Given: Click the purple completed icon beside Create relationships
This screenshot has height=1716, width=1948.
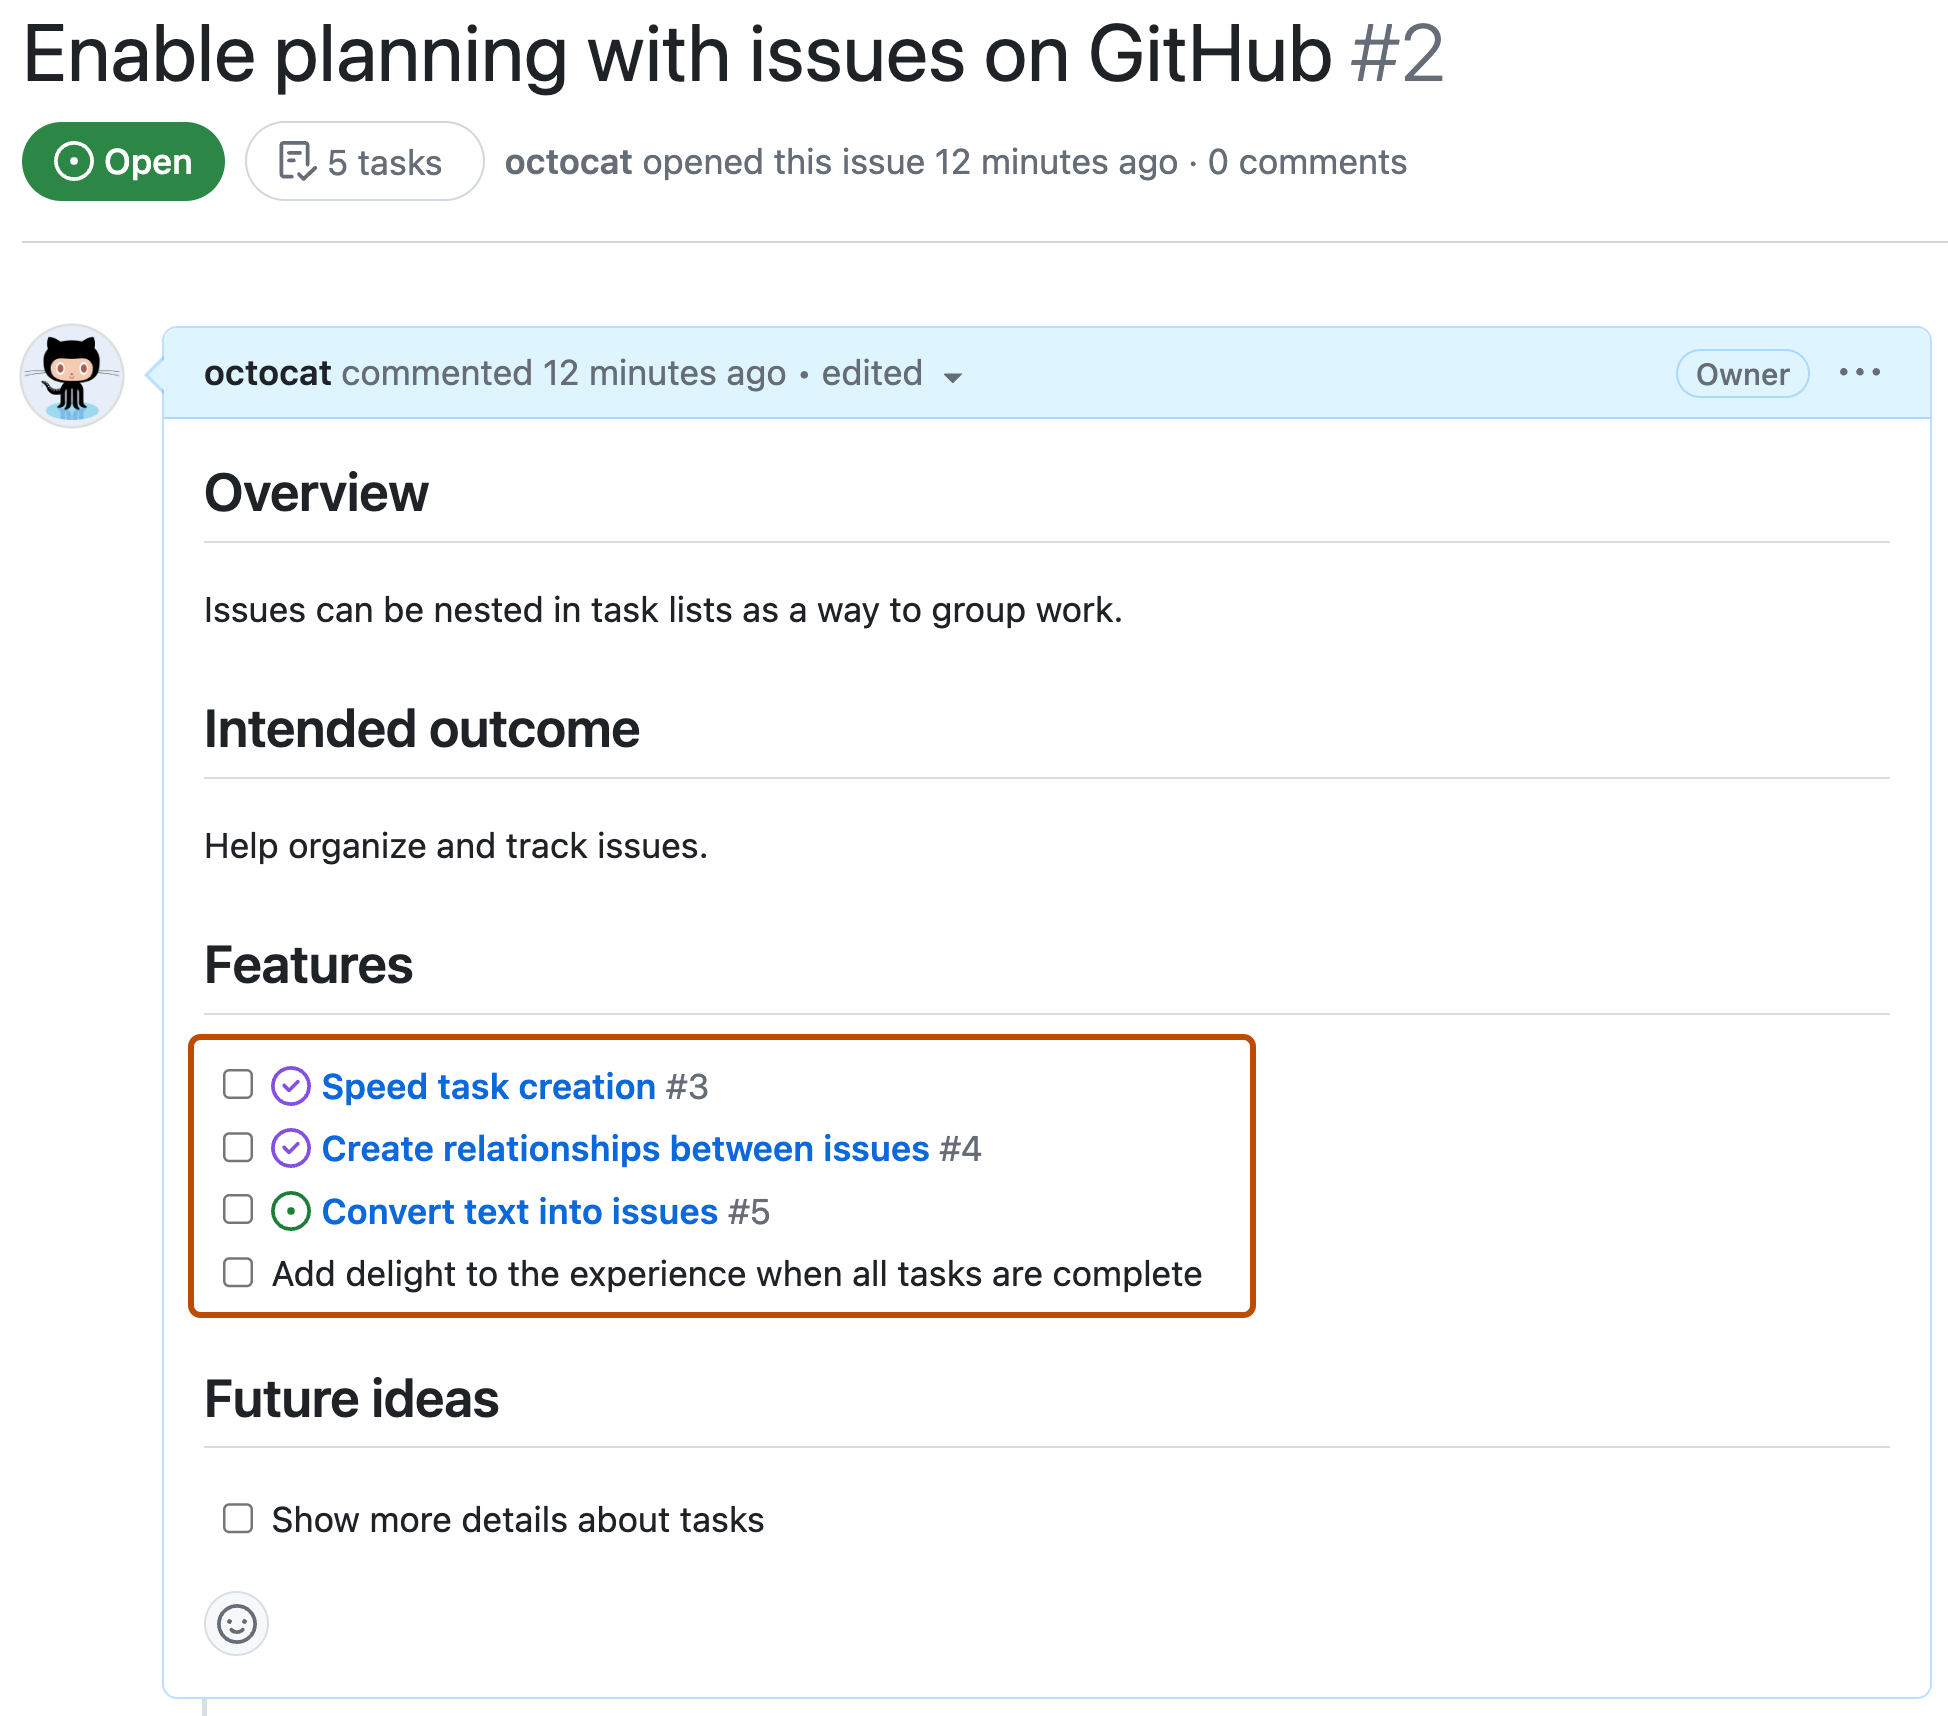Looking at the screenshot, I should pyautogui.click(x=289, y=1148).
